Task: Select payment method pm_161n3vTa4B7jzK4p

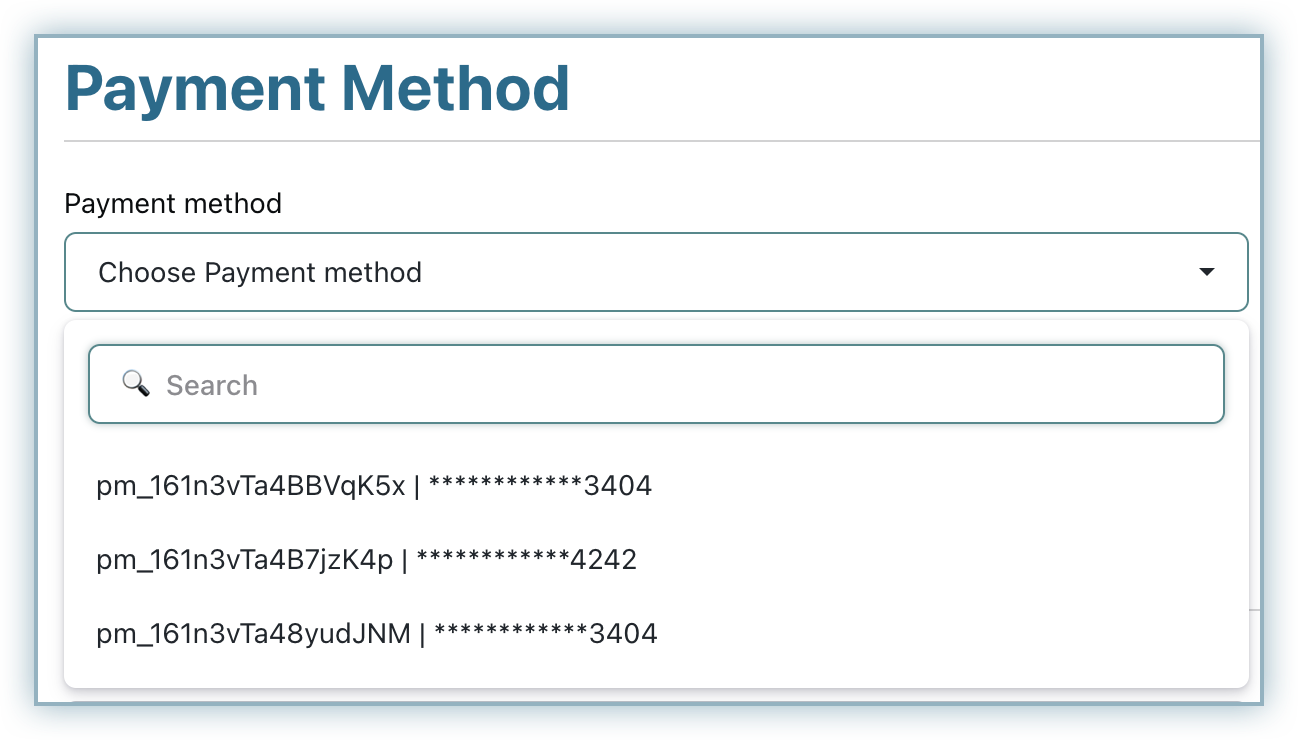Action: (x=366, y=560)
